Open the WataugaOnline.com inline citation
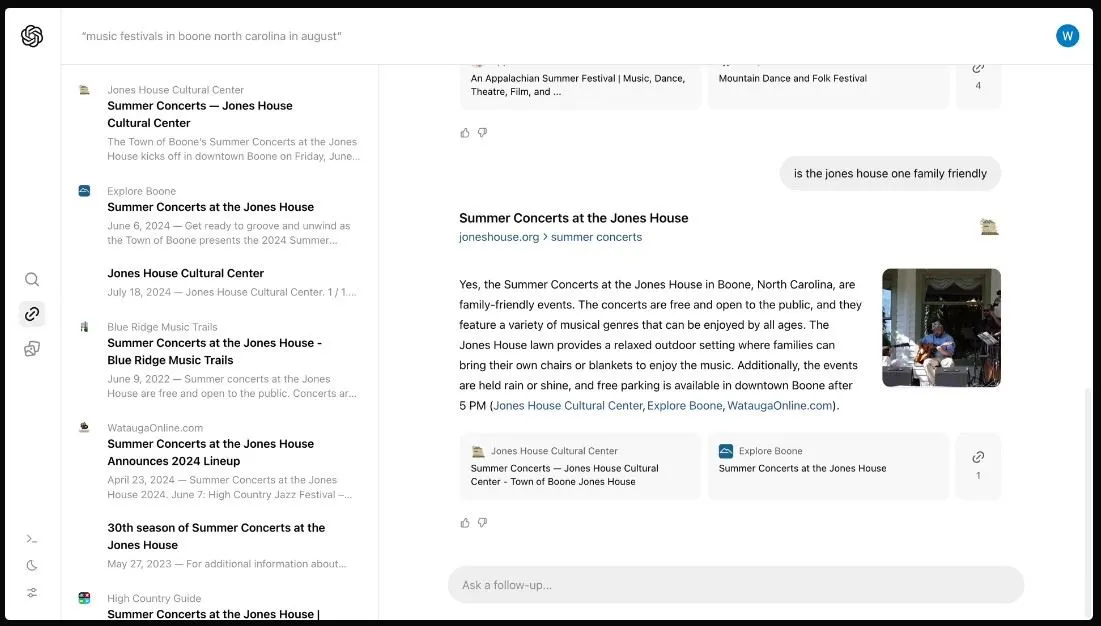 click(x=779, y=406)
